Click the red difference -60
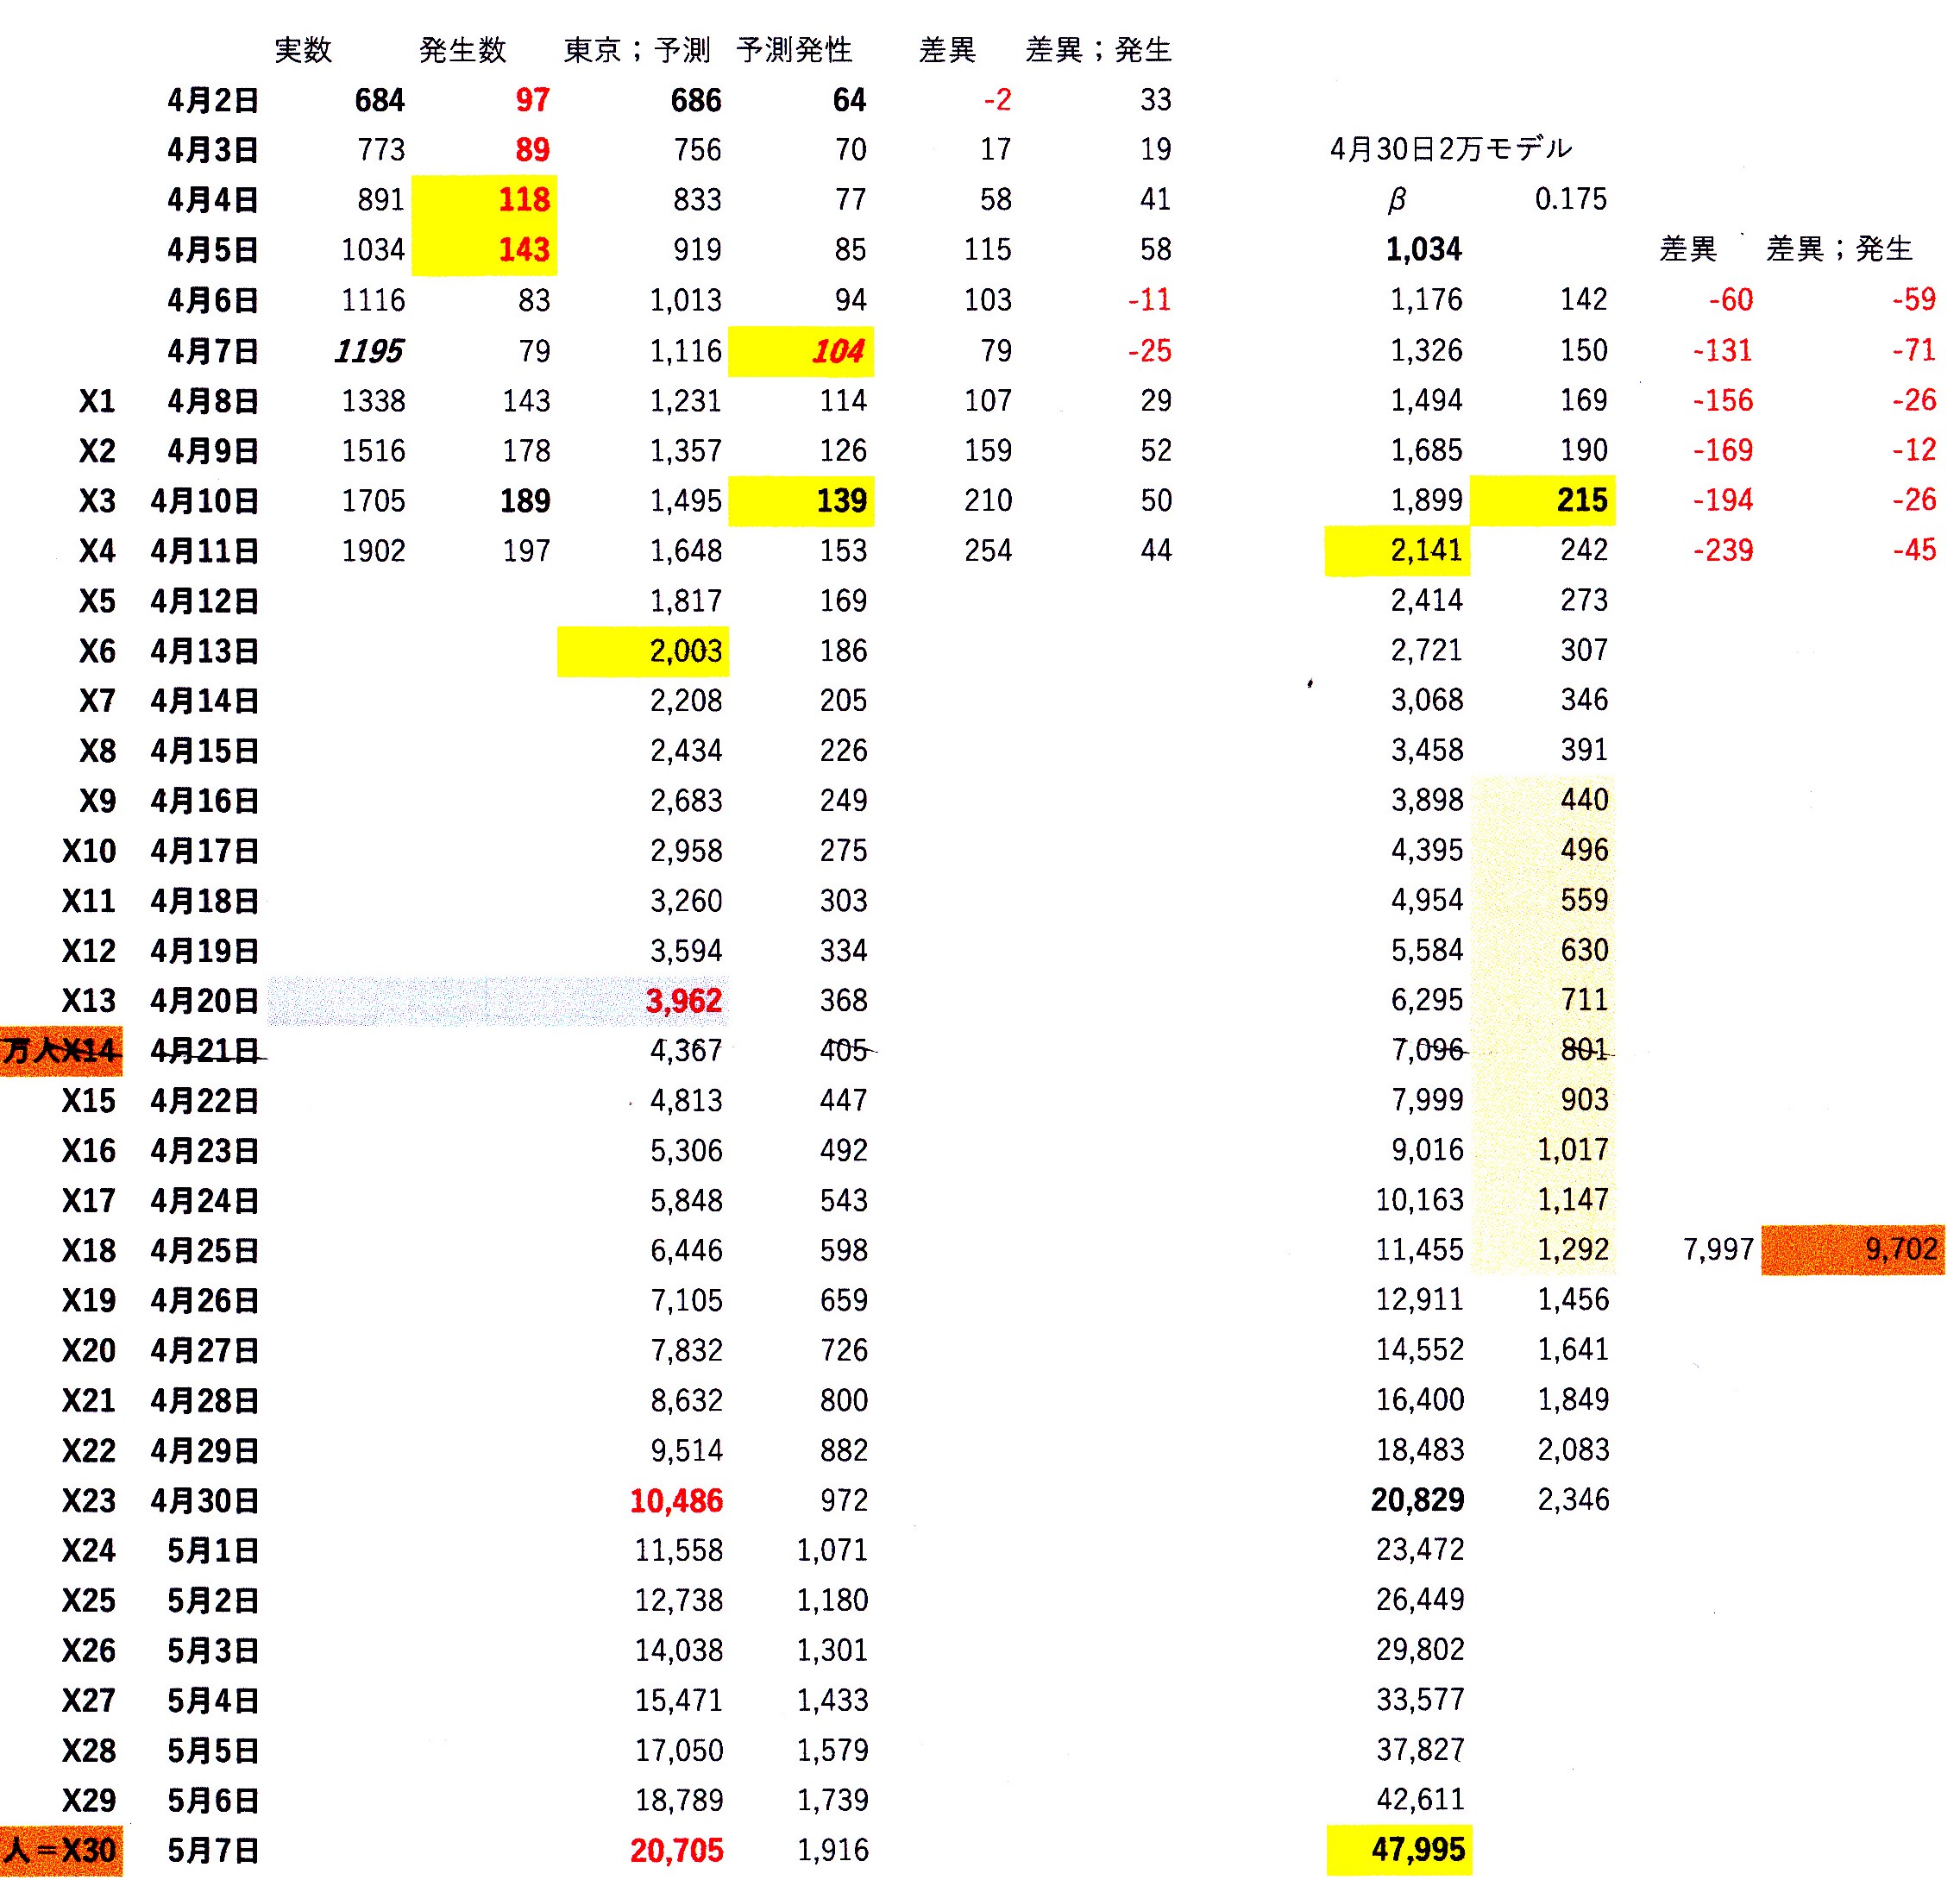 tap(1731, 300)
